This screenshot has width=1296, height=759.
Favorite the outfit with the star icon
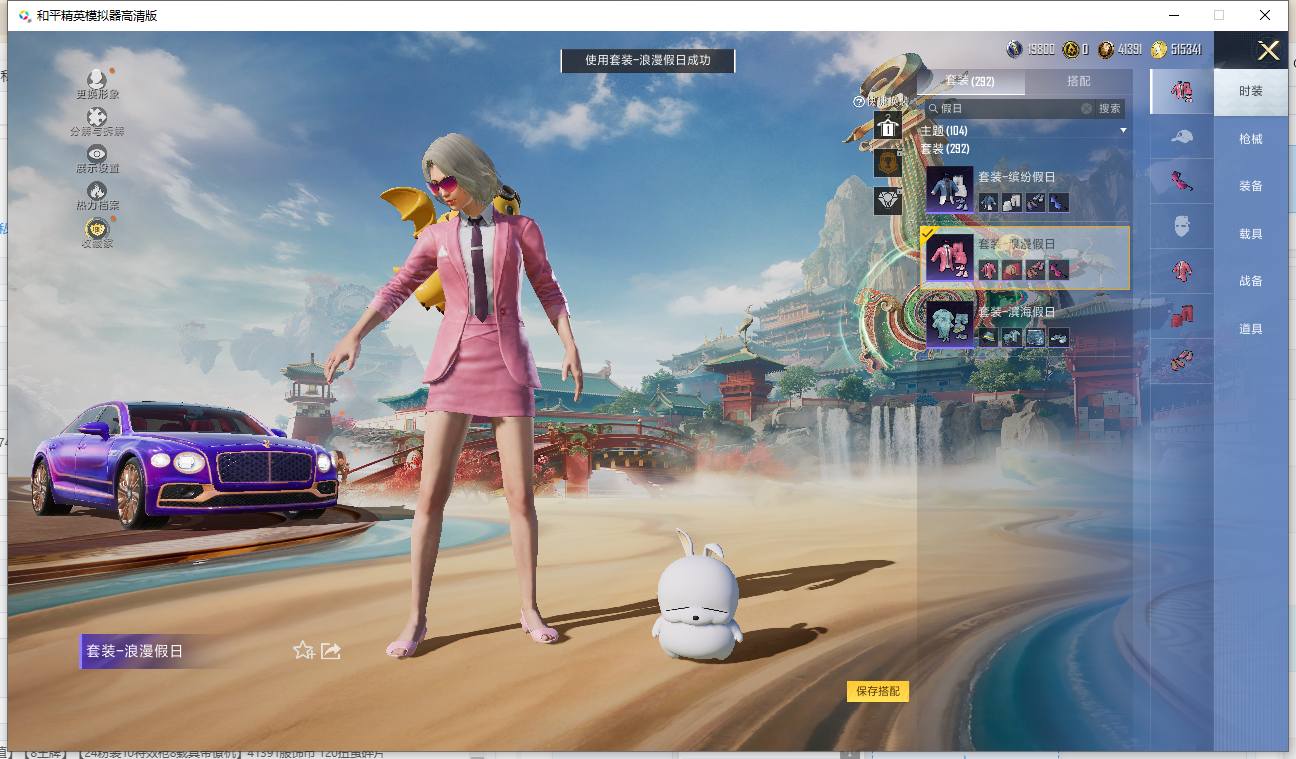point(303,651)
